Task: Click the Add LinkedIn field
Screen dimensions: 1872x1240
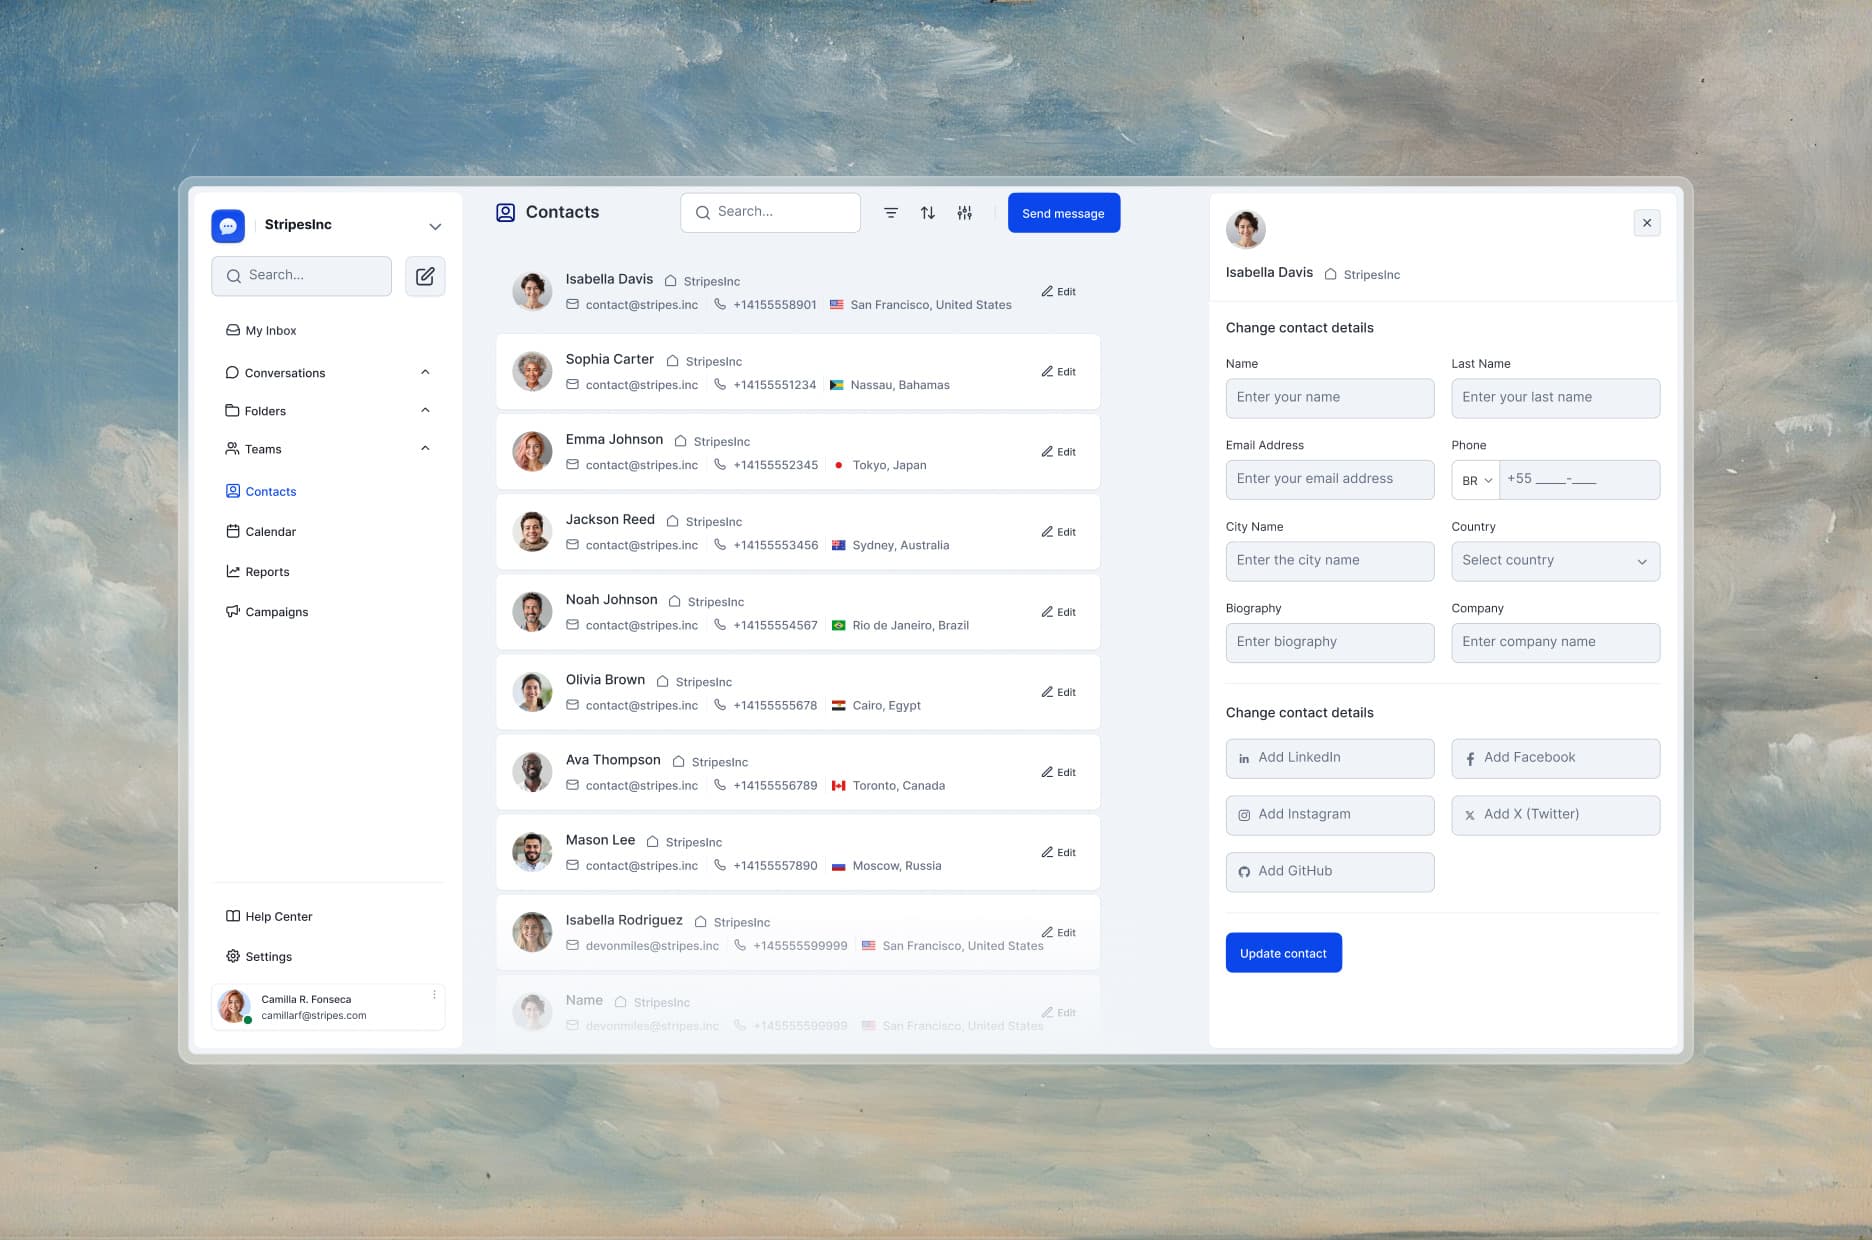Action: coord(1330,758)
